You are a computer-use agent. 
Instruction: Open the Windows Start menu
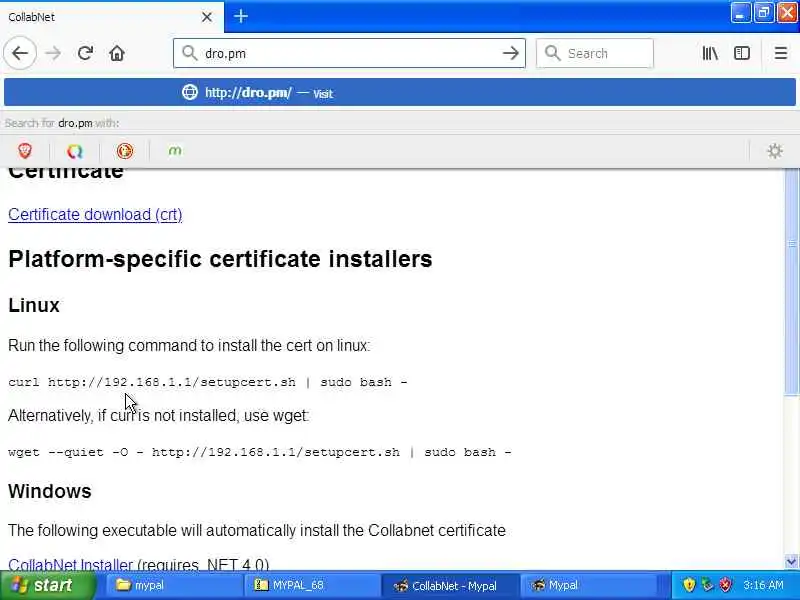[48, 585]
